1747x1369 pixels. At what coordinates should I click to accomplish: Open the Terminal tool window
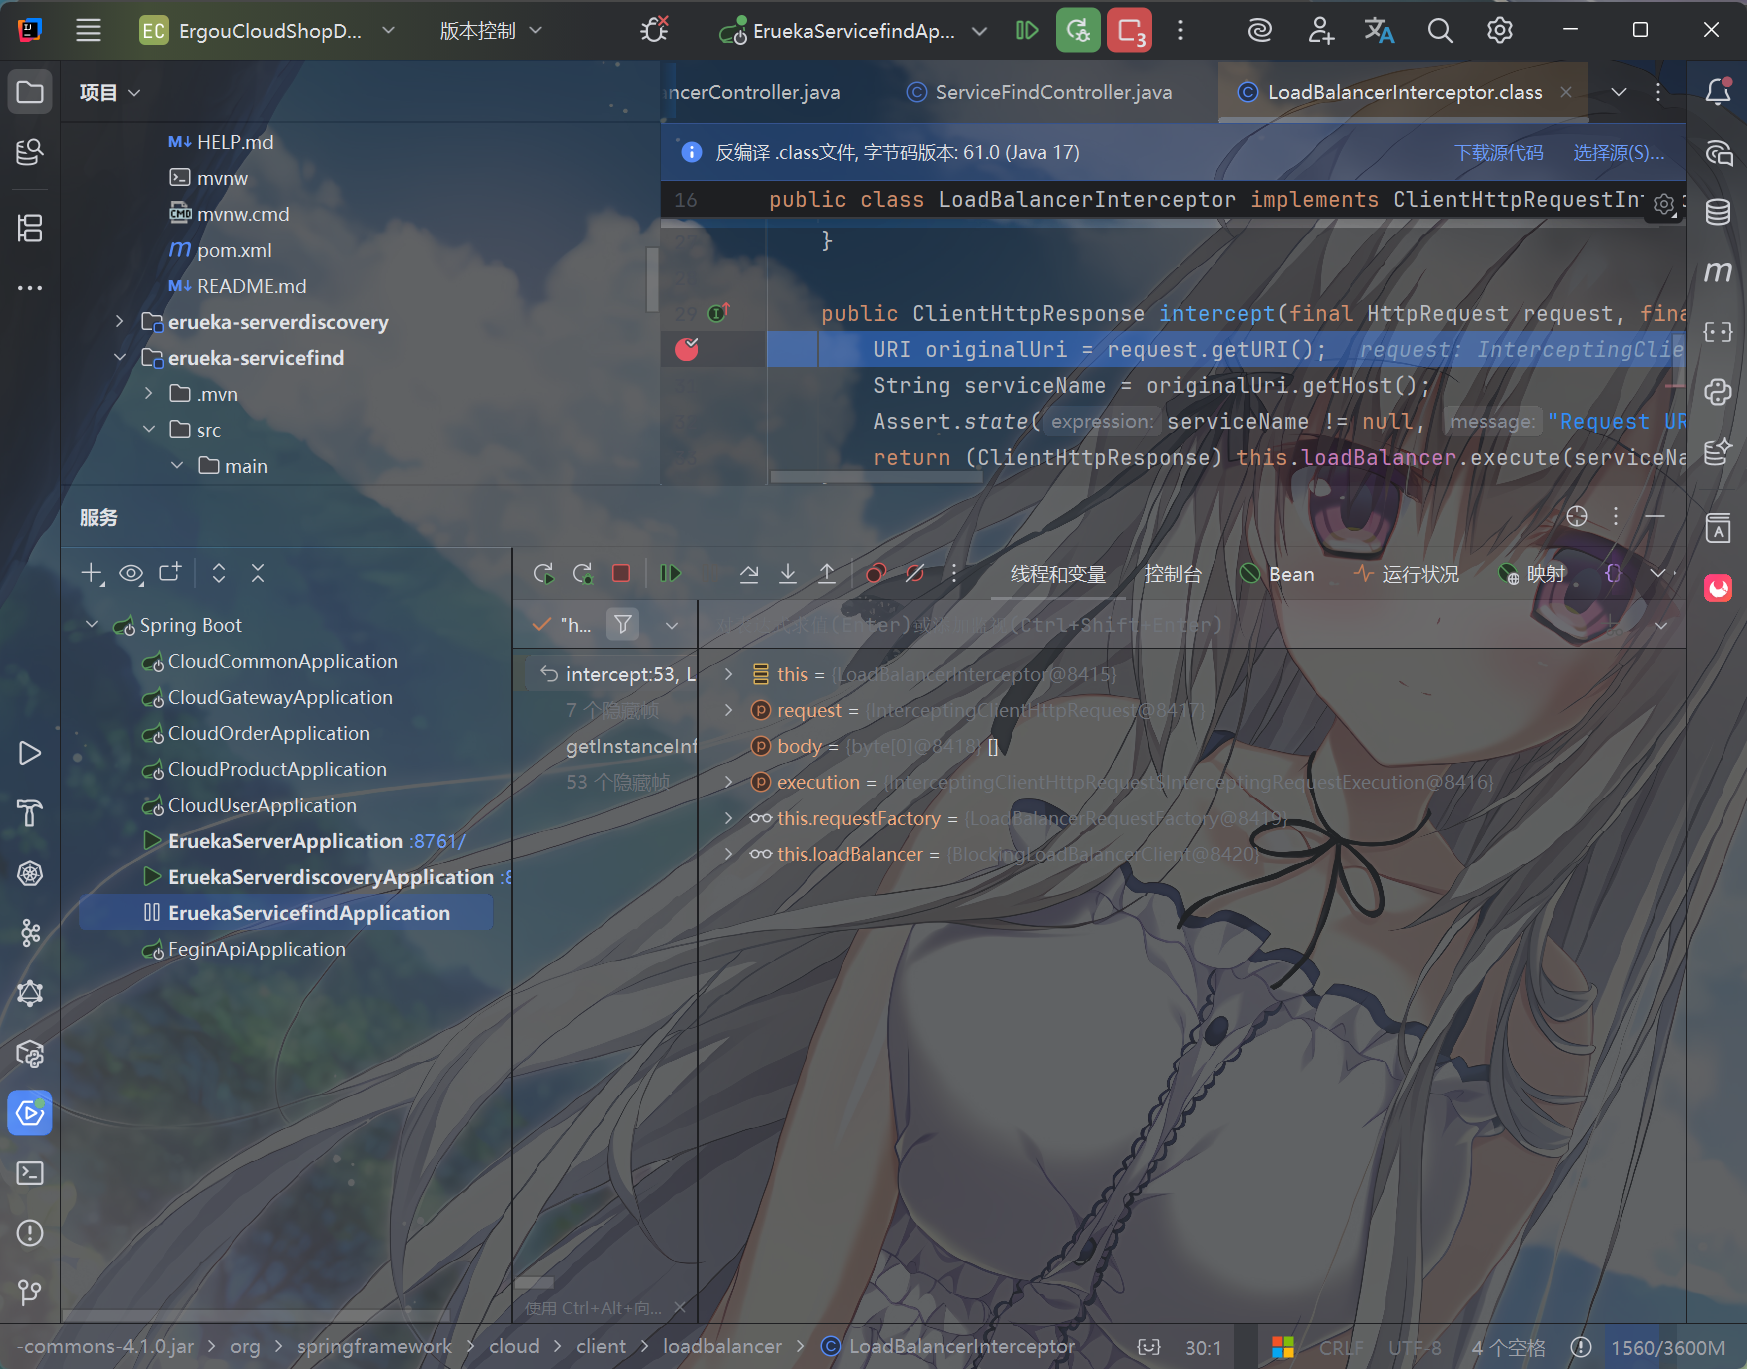click(x=30, y=1173)
